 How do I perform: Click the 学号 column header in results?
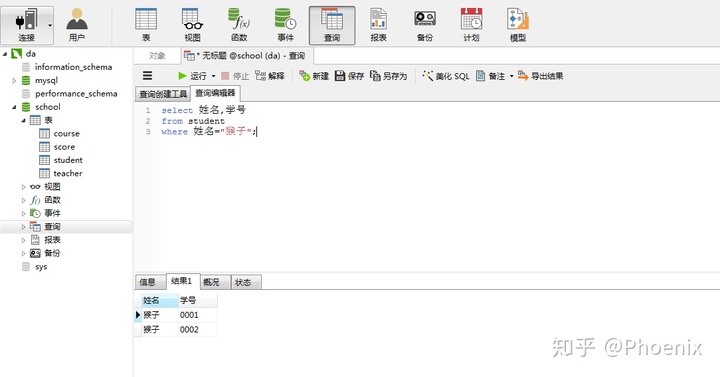(197, 301)
